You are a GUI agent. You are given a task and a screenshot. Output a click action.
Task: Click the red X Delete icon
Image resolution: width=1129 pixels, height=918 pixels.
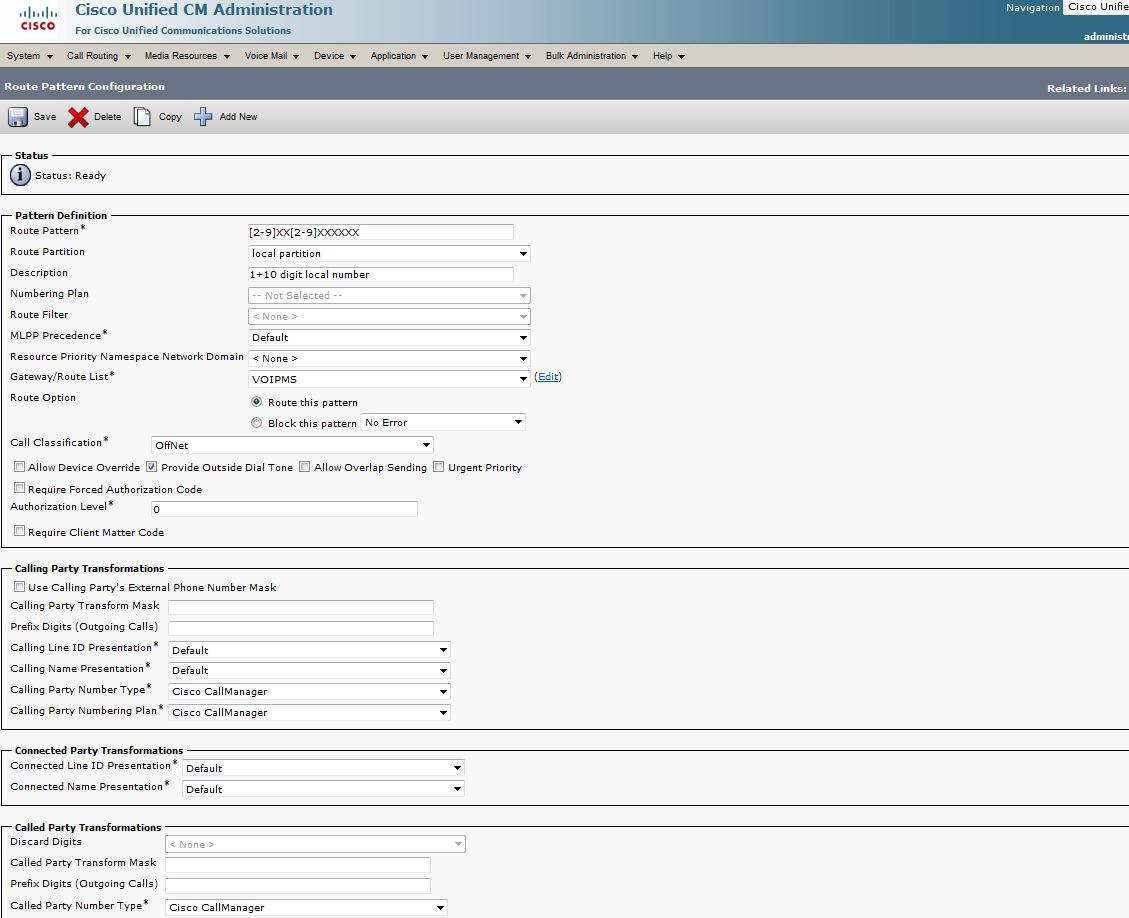[78, 117]
